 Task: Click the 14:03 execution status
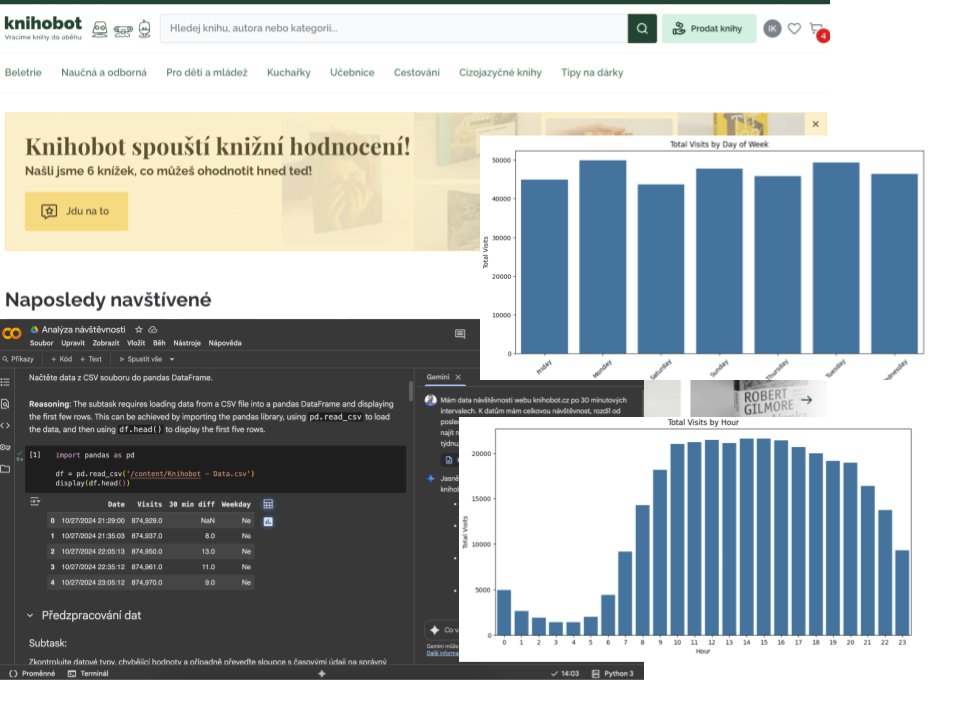564,673
